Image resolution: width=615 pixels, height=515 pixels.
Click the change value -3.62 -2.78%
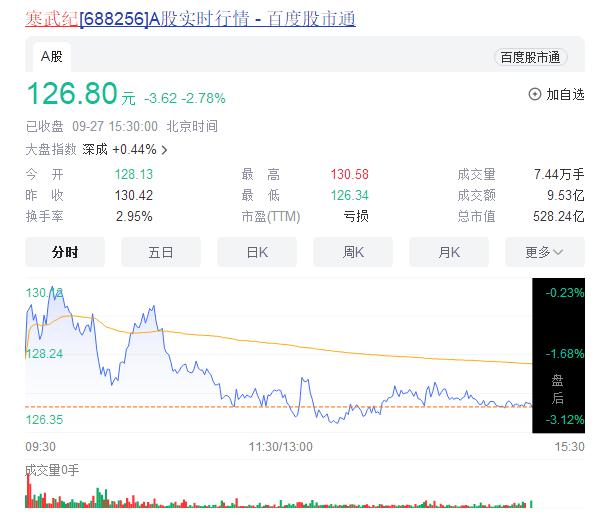(x=185, y=98)
